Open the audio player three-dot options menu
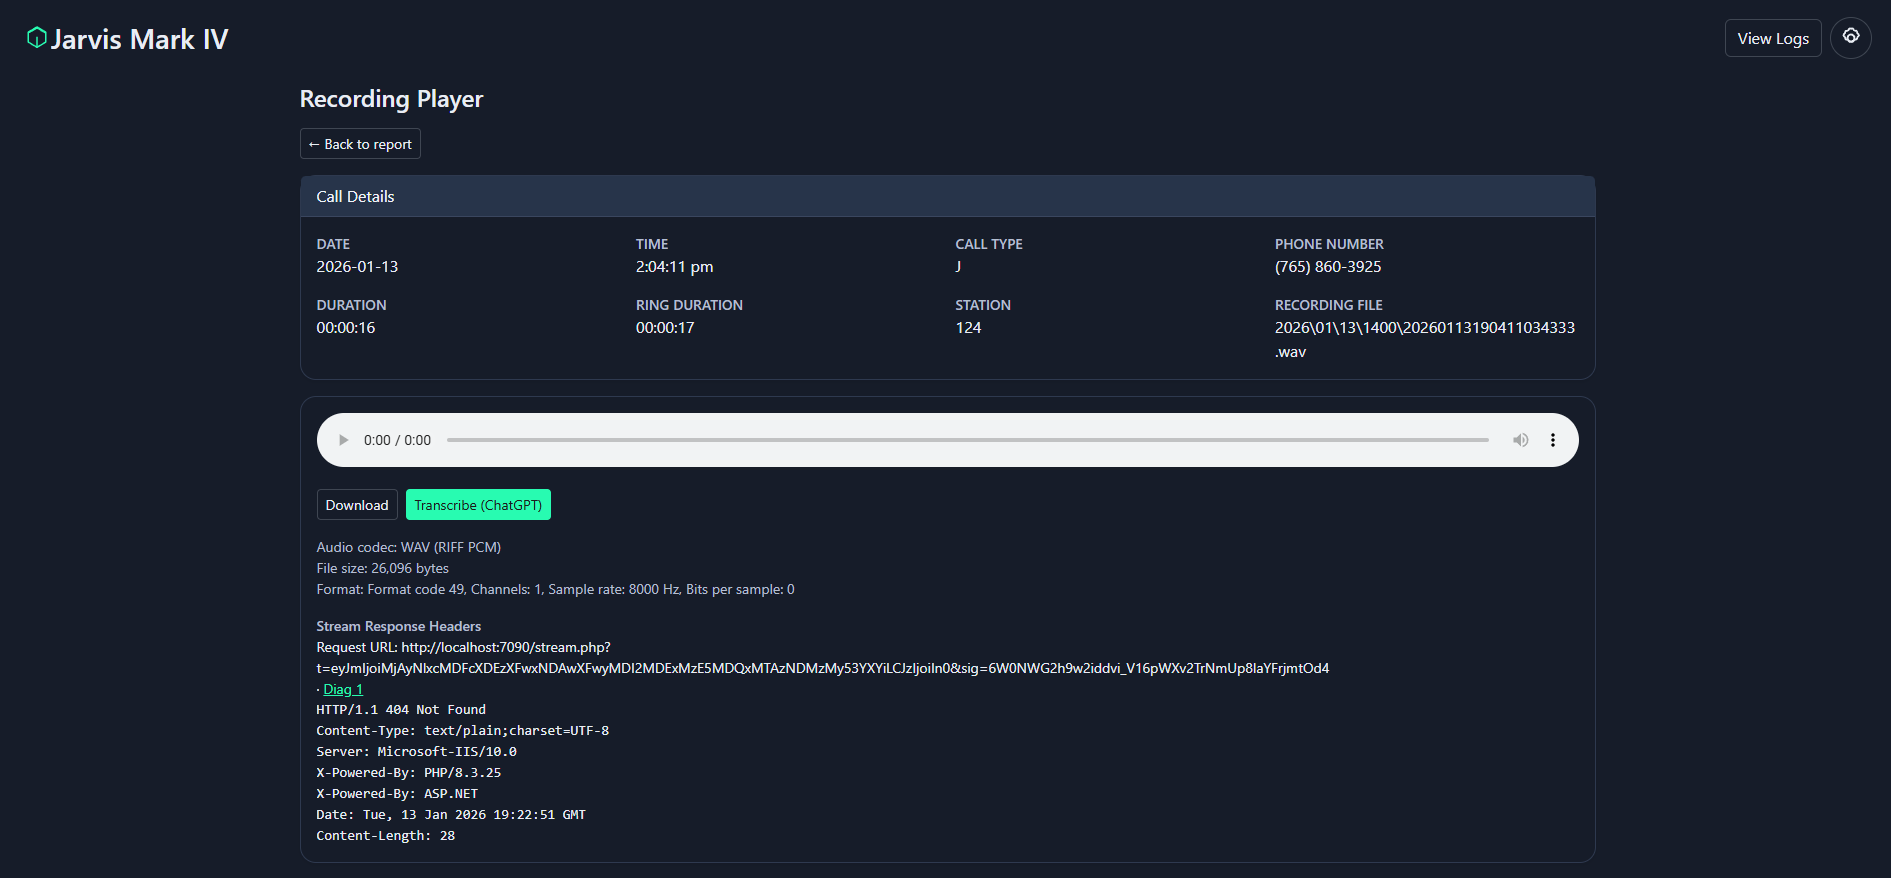This screenshot has width=1891, height=878. click(x=1552, y=440)
